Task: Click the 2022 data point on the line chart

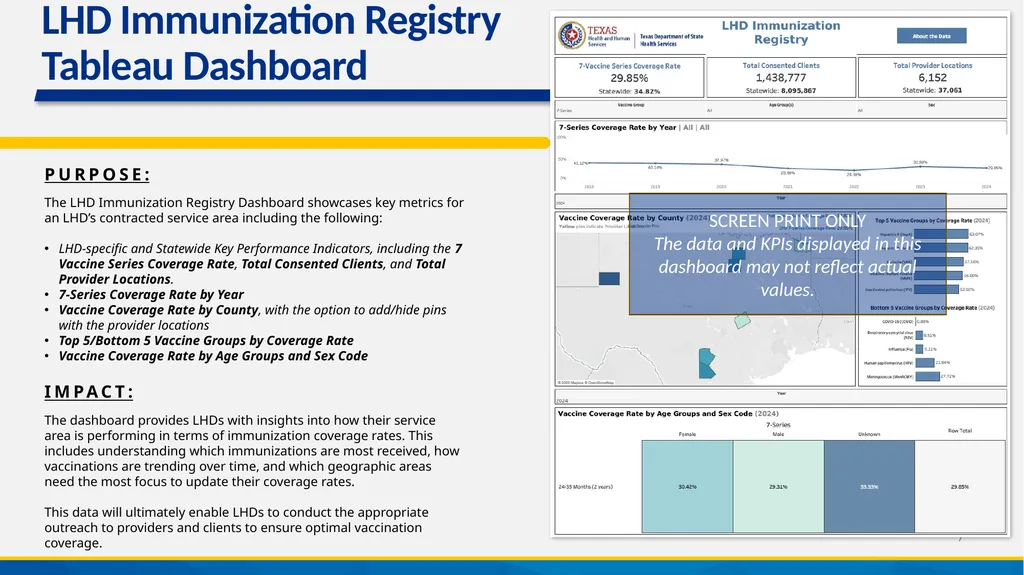Action: [x=854, y=170]
